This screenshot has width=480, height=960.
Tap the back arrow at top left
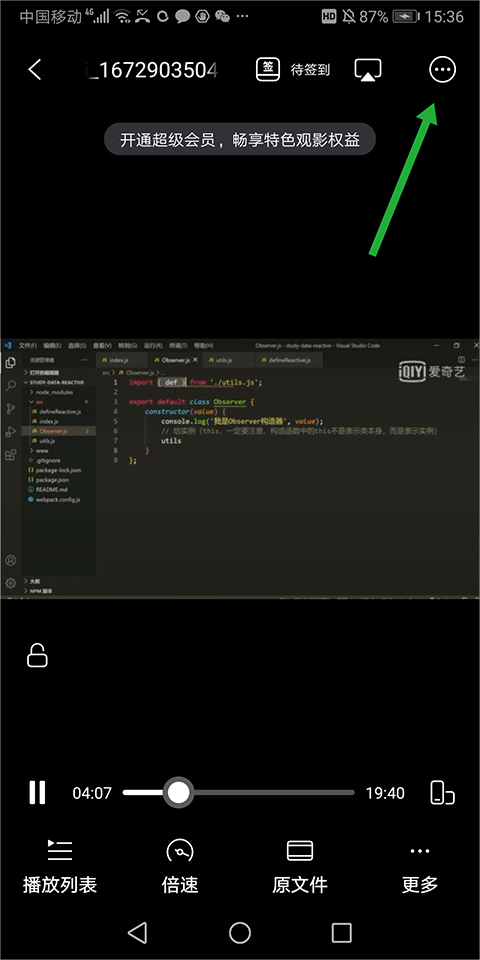click(x=35, y=70)
